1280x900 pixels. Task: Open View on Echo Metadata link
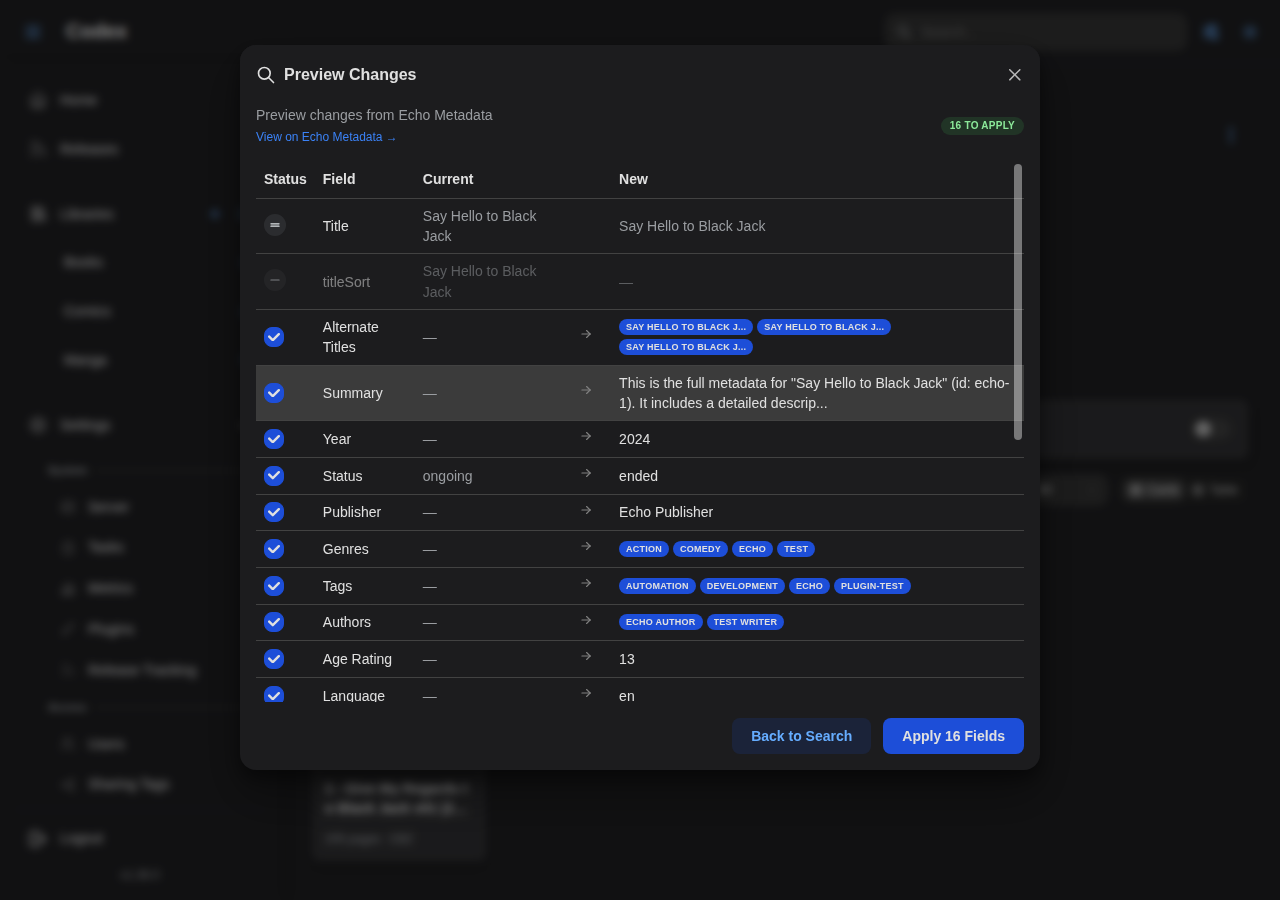tap(326, 137)
